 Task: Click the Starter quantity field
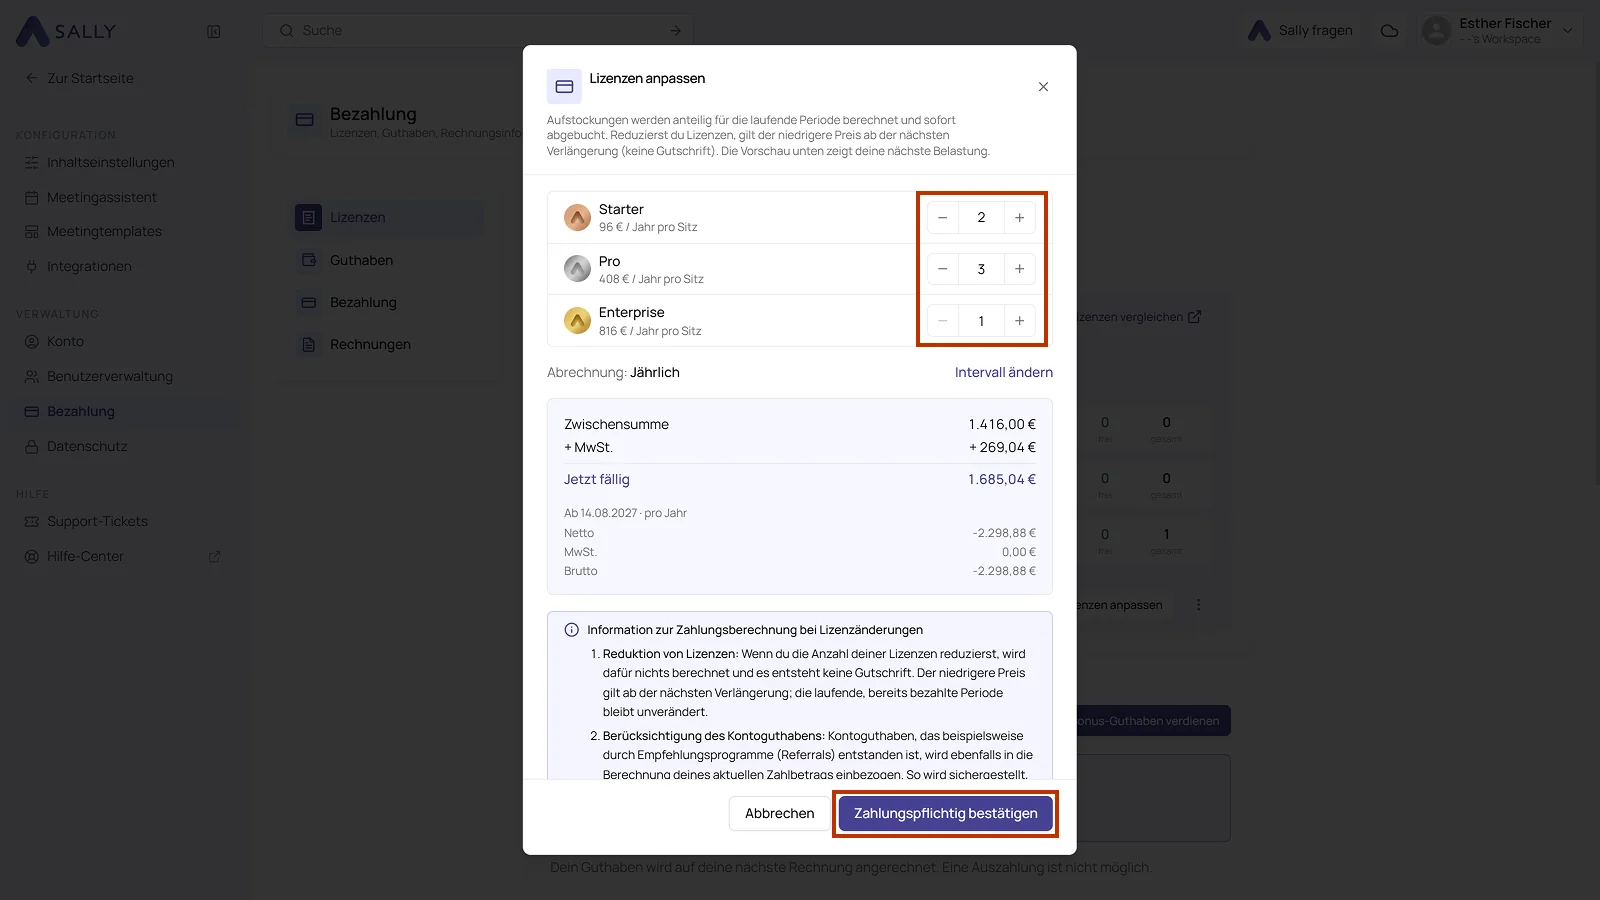[x=981, y=217]
